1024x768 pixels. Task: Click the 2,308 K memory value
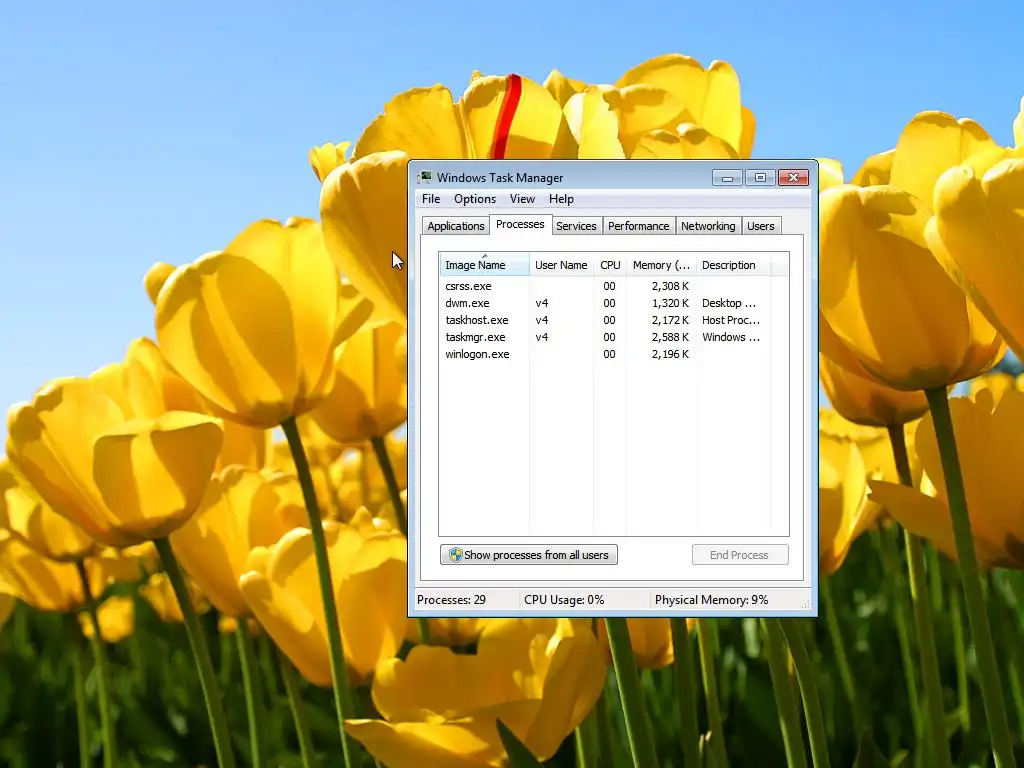(x=670, y=286)
